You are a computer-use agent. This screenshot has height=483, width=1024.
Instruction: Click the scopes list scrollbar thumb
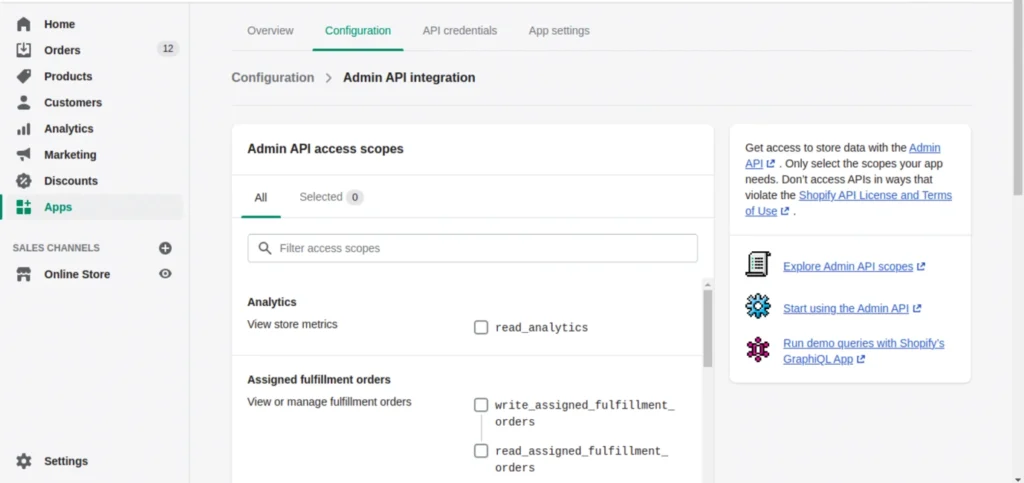coord(707,328)
